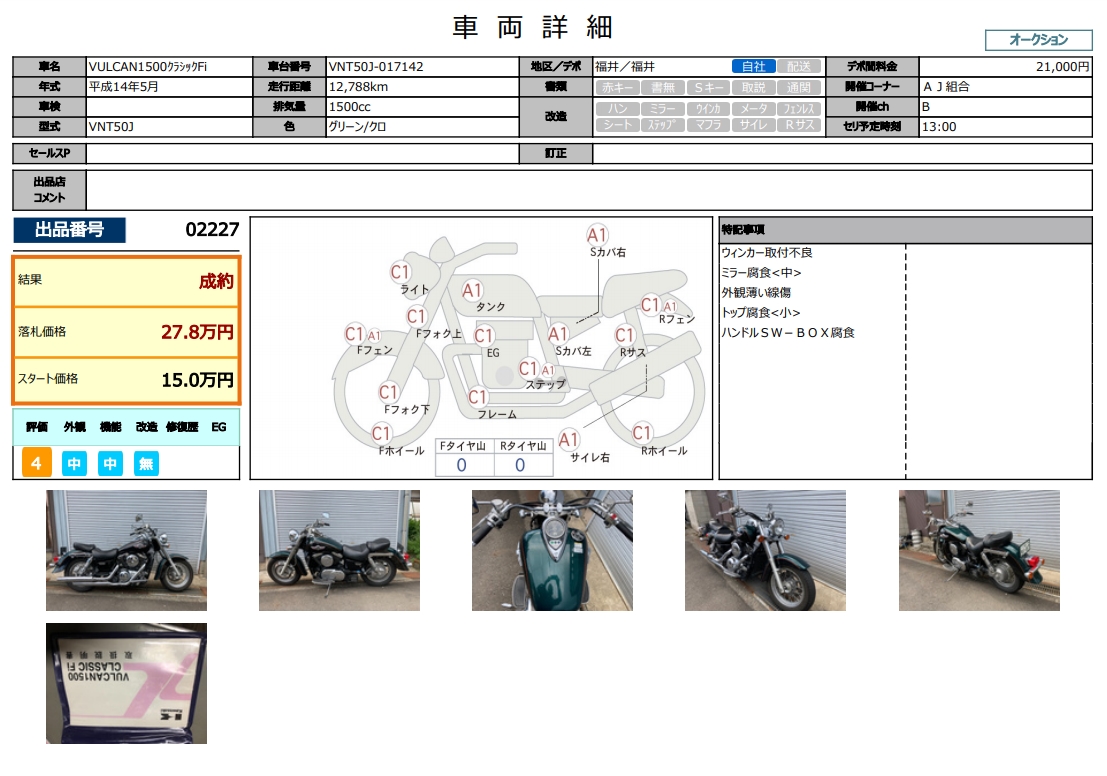Viewport: 1107px width, 776px height.
Task: Click the ハンドルSW-BOX腐食 note
Action: point(788,333)
